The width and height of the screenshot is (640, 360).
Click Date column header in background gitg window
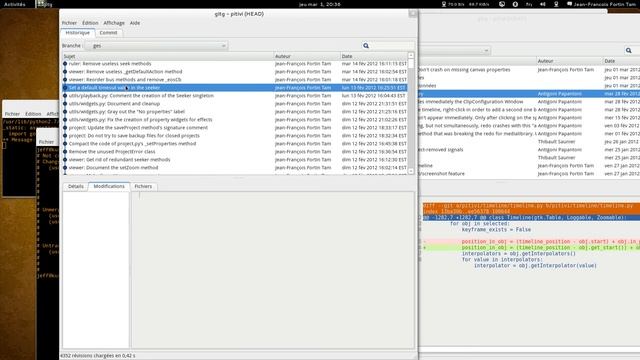click(x=621, y=61)
